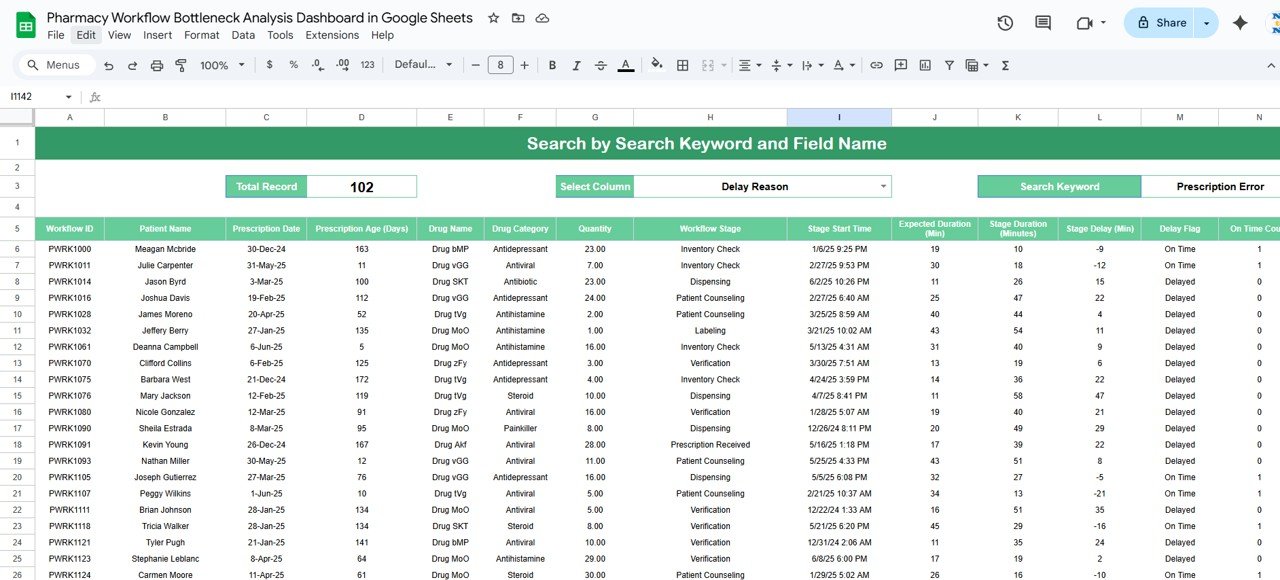Toggle bold formatting
Screen dimensions: 1280x580
tap(552, 65)
